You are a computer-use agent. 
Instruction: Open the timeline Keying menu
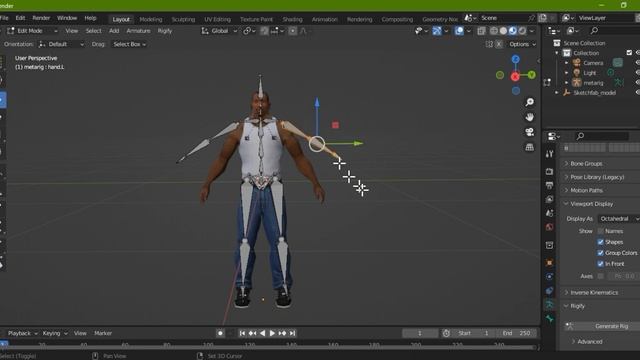point(55,333)
